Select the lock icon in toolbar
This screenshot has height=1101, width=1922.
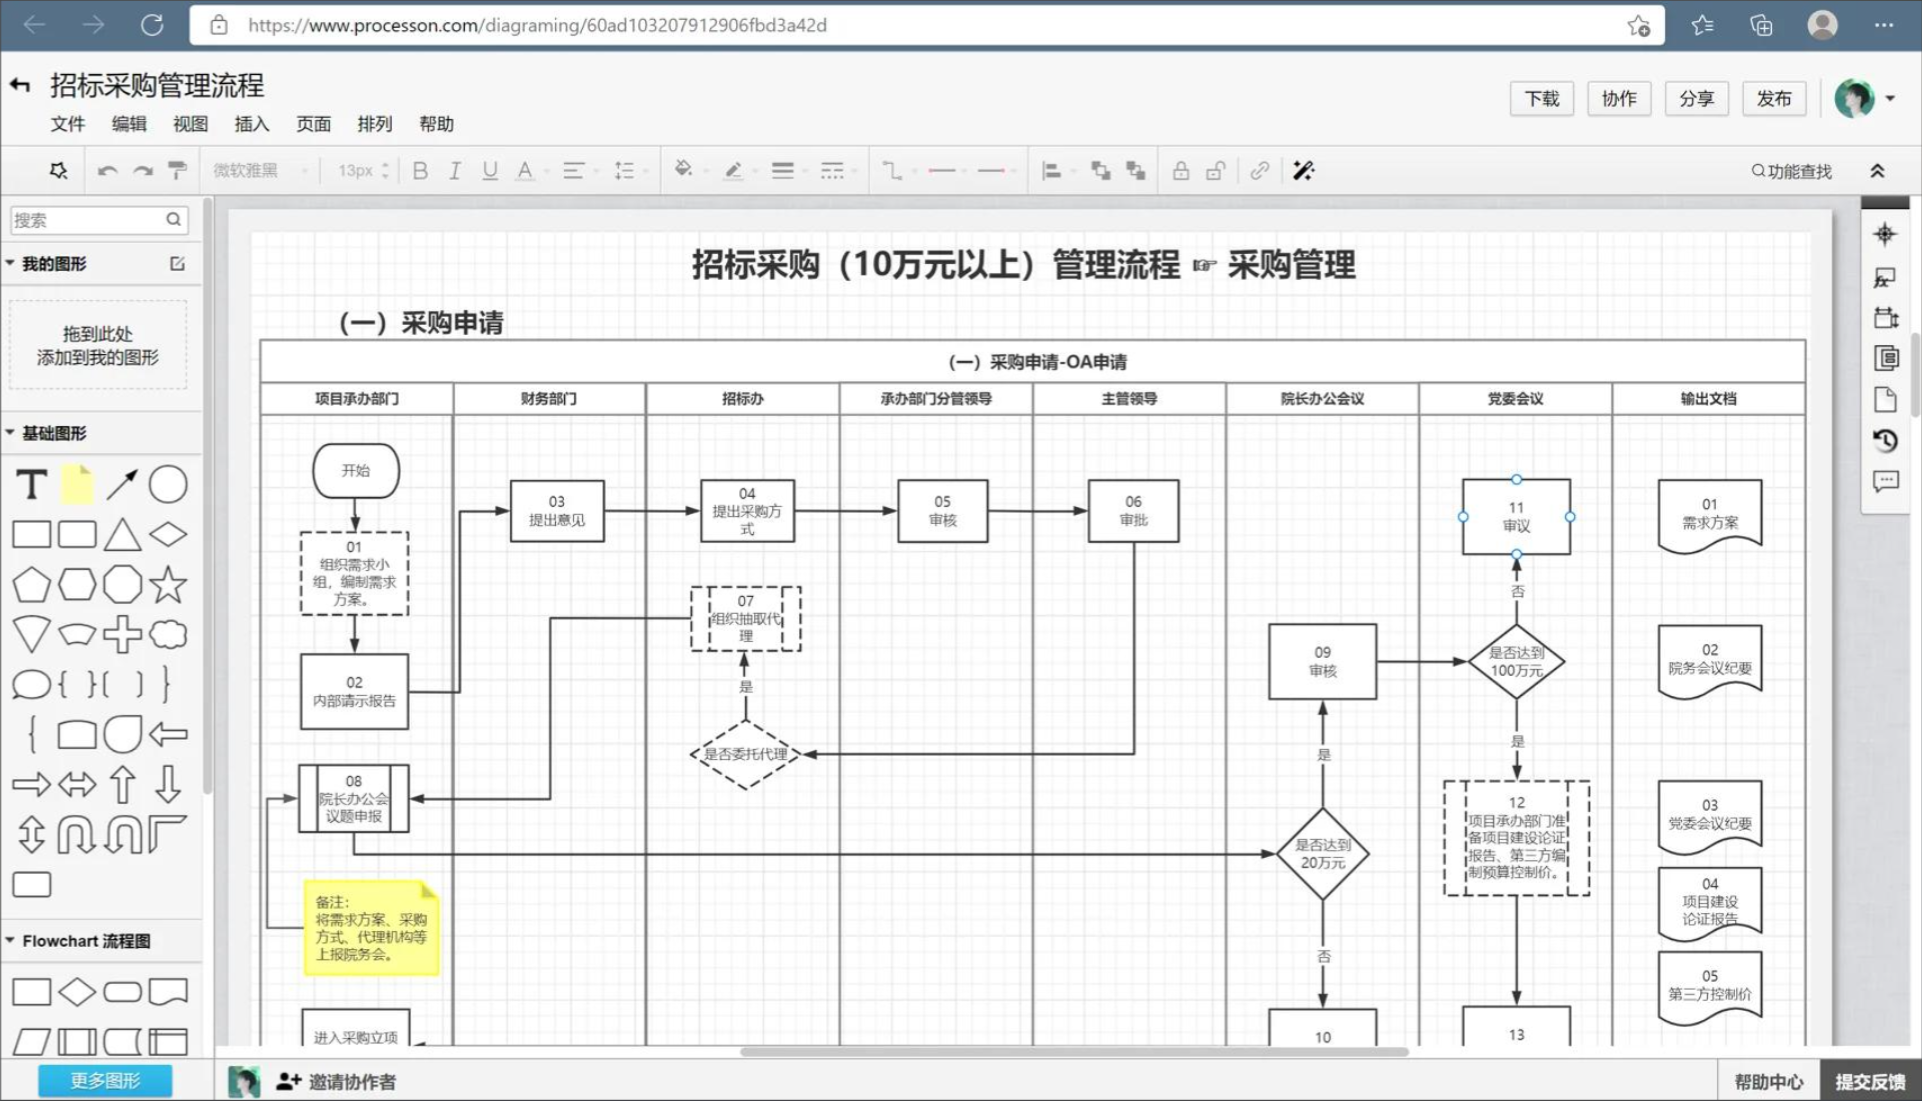(1180, 171)
